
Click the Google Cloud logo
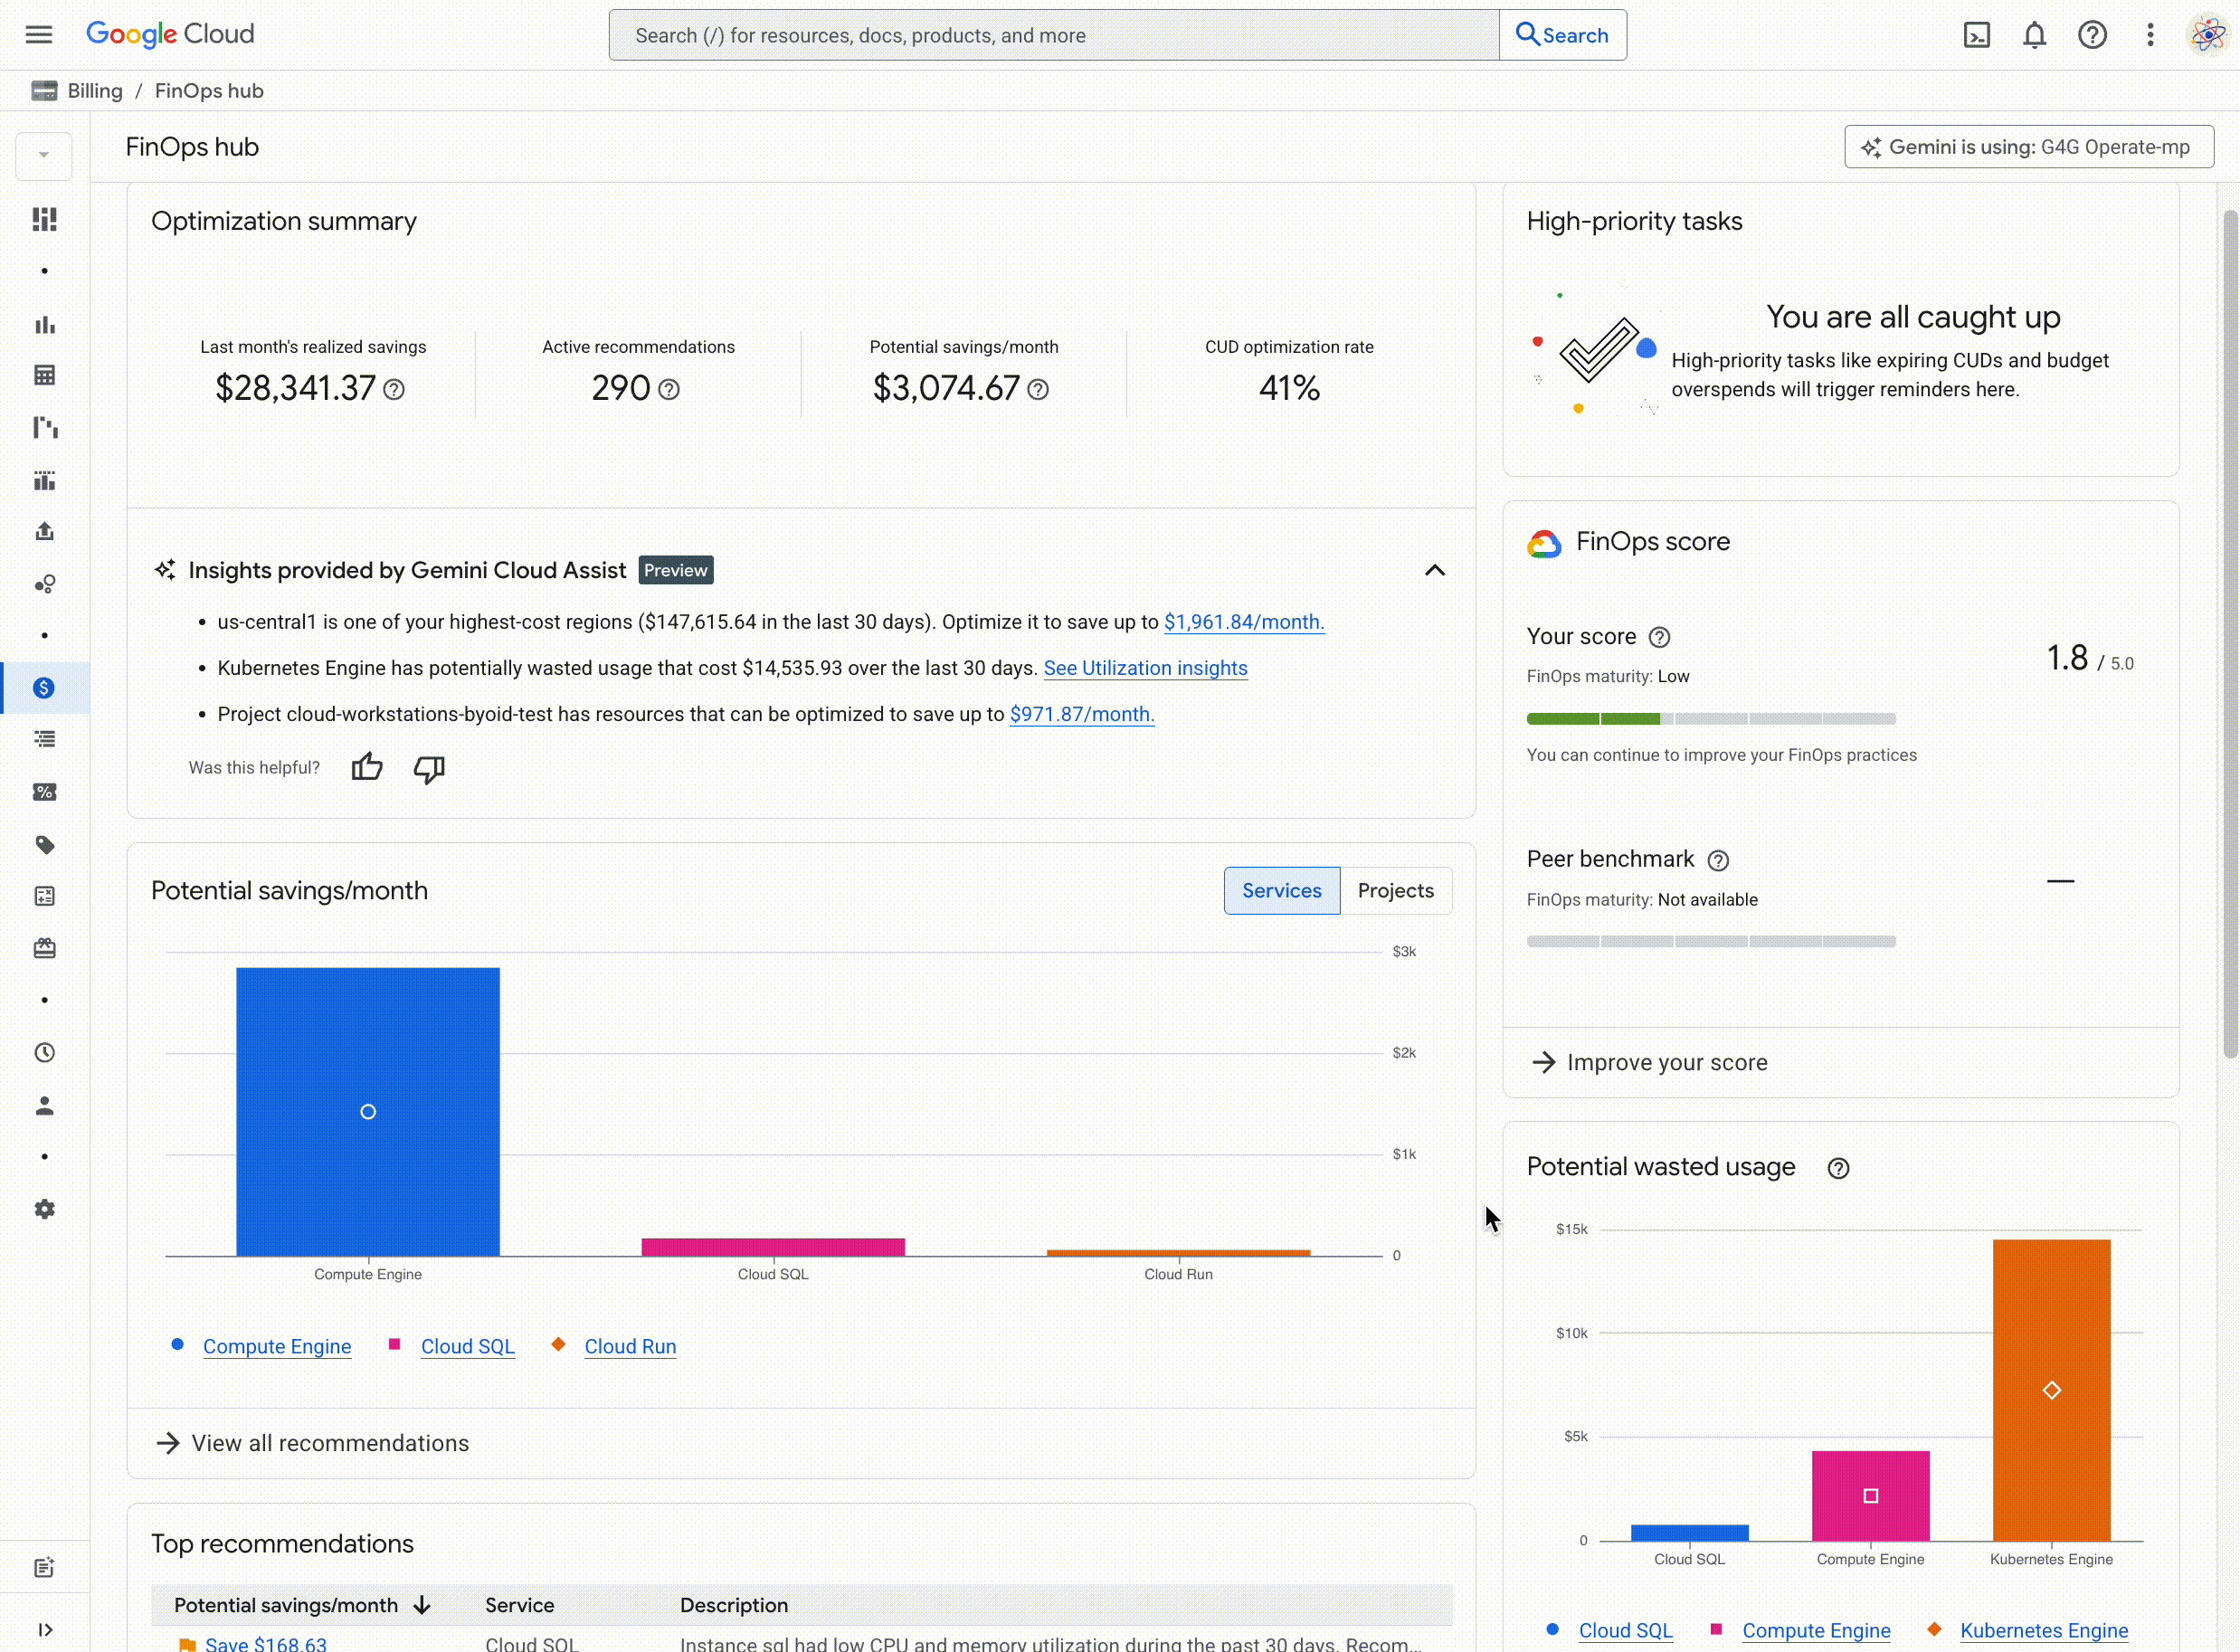(170, 35)
